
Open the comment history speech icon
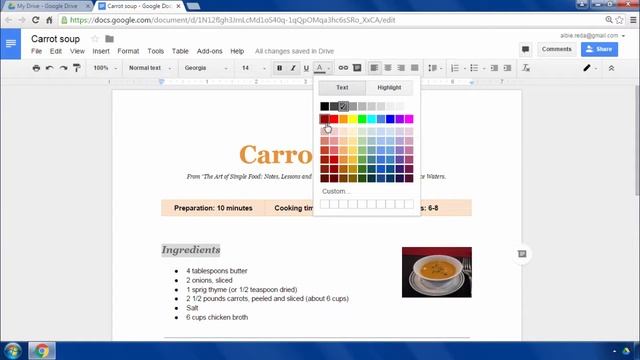pyautogui.click(x=525, y=49)
